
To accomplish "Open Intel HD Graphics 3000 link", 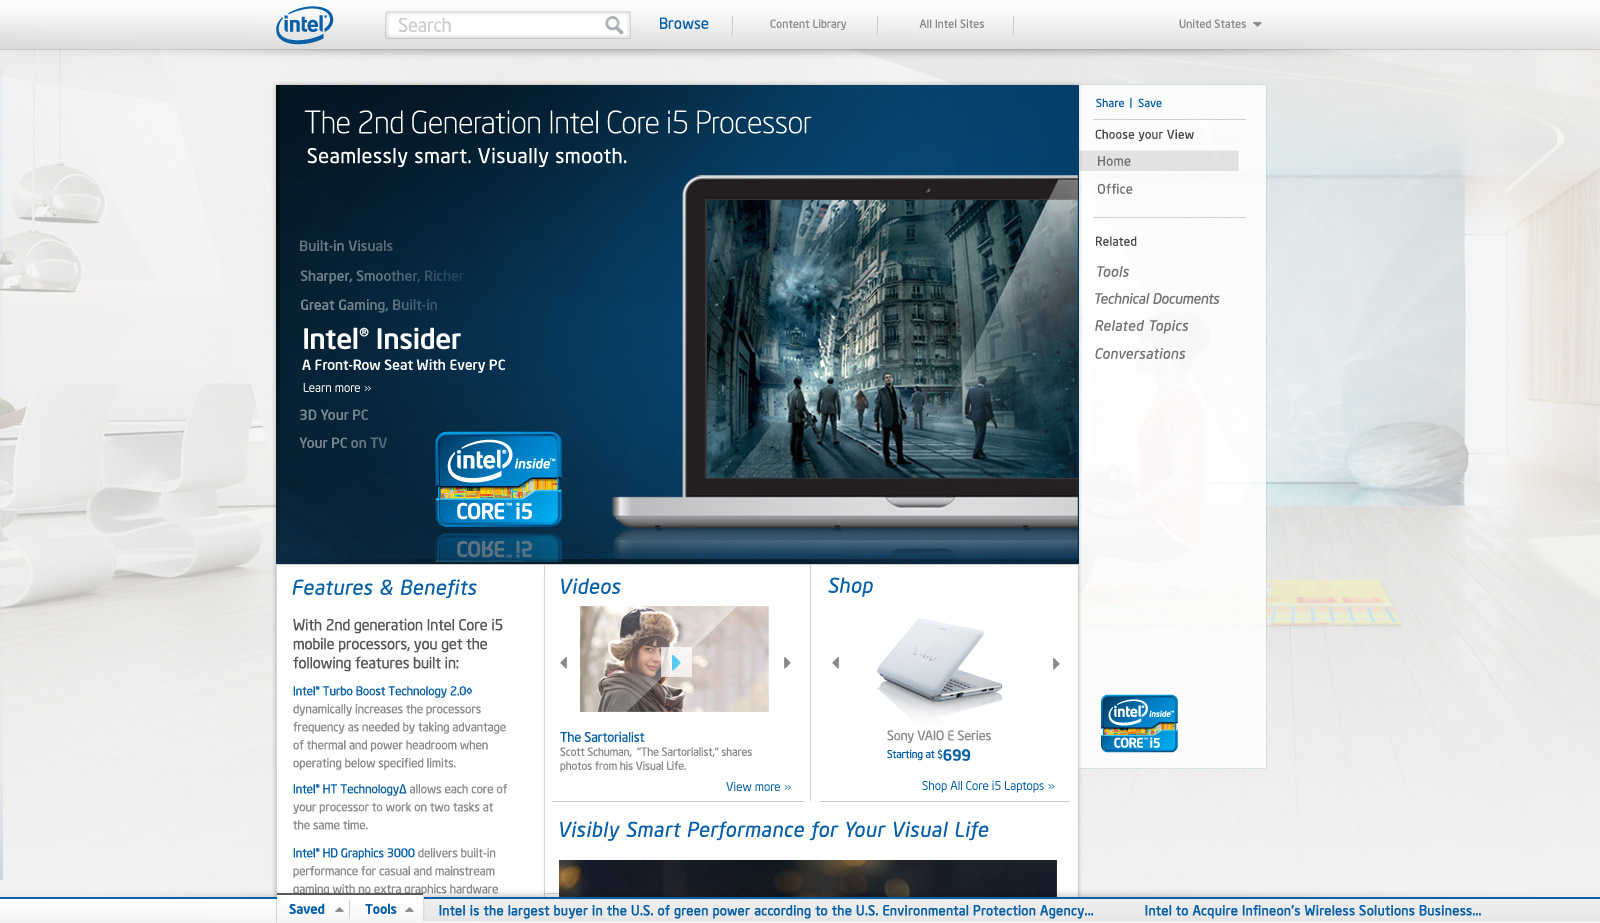I will point(353,853).
